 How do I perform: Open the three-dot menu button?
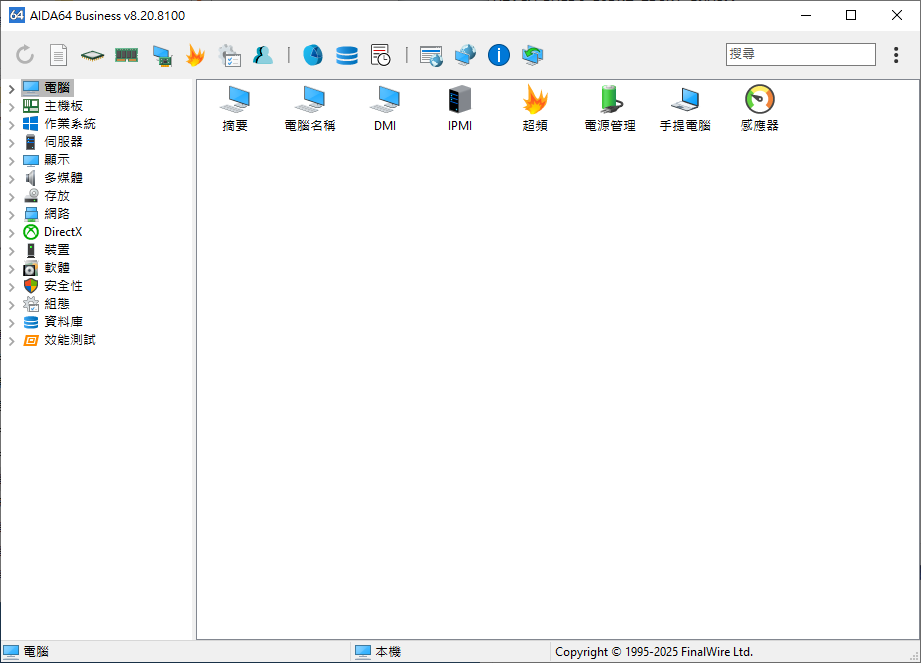pyautogui.click(x=896, y=55)
